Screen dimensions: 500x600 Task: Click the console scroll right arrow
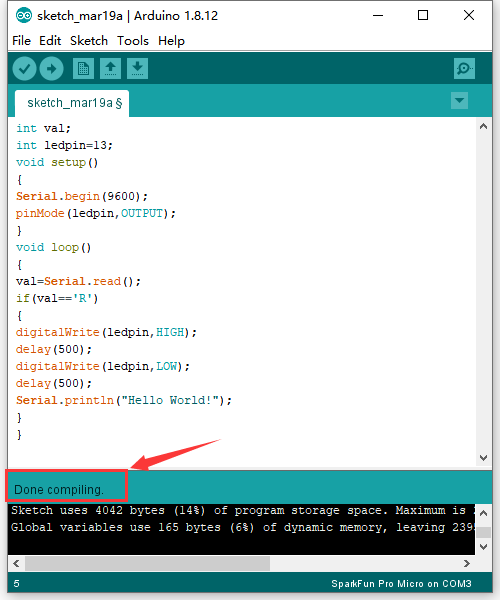click(467, 564)
